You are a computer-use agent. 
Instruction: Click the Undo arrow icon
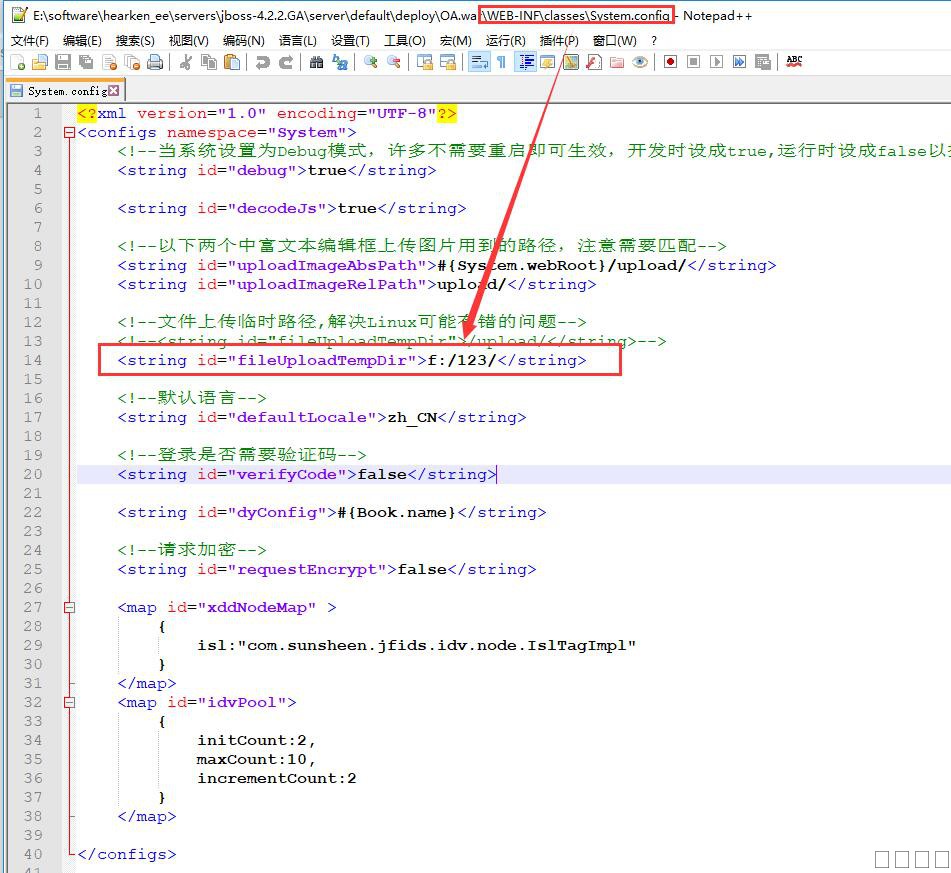262,62
